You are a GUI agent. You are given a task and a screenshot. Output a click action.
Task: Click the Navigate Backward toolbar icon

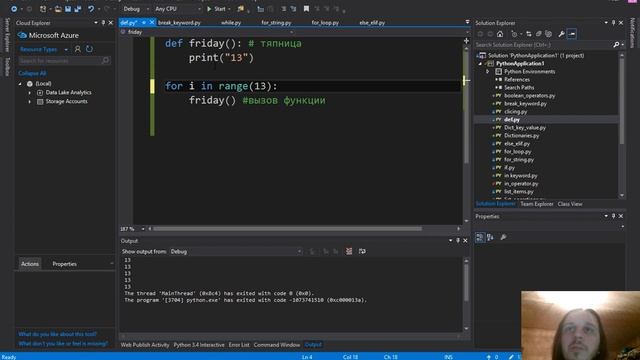point(14,9)
